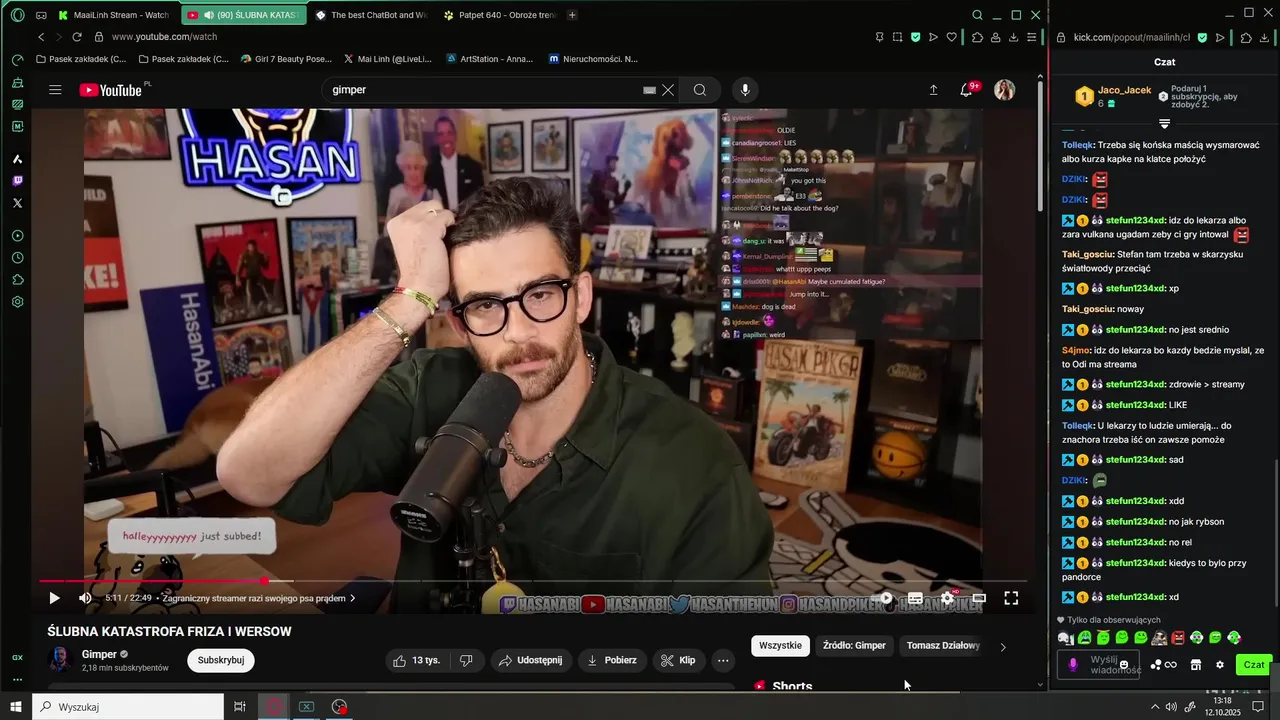
Task: Subscribe with the Subskrybuj button
Action: tap(221, 660)
